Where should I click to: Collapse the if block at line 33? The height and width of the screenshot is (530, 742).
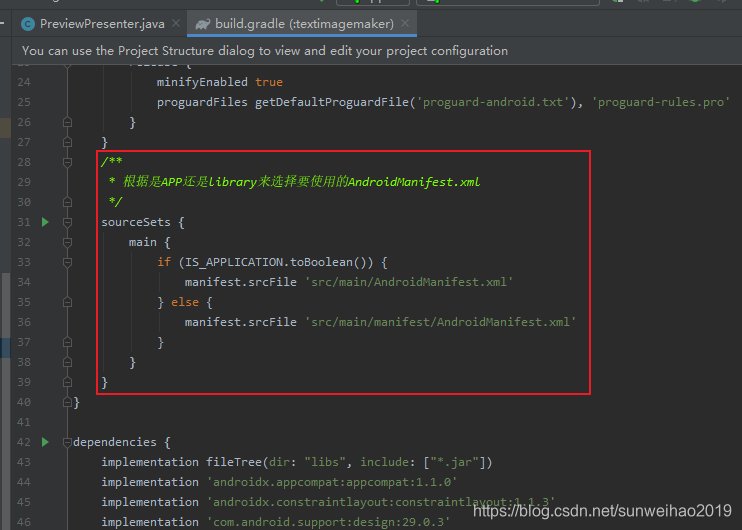(x=67, y=262)
